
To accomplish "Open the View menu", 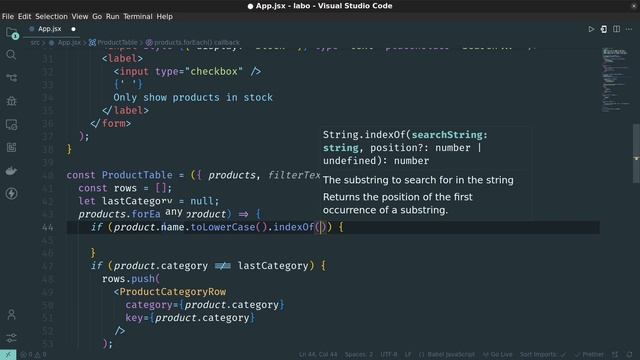I will (x=80, y=16).
